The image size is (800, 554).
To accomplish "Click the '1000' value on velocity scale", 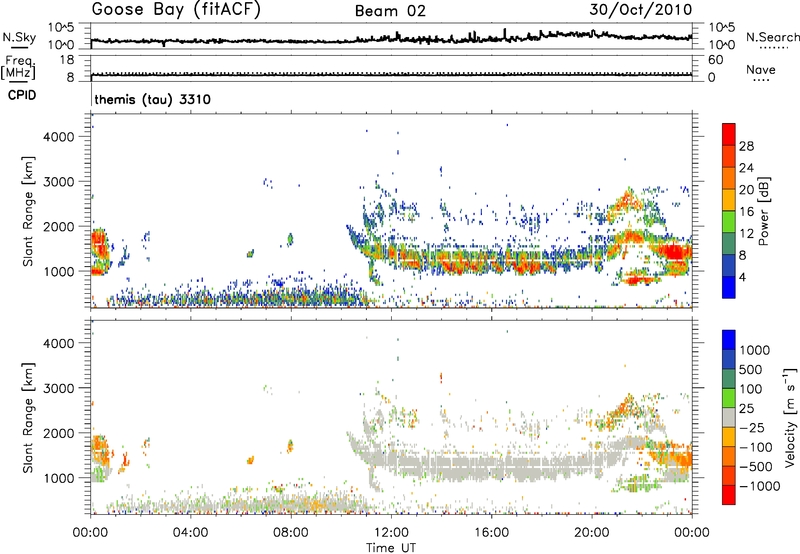I will (x=755, y=350).
